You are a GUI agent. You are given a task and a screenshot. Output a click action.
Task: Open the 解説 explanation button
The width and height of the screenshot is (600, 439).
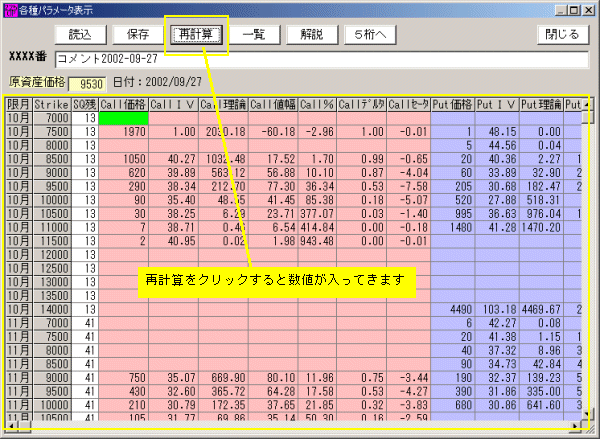312,35
